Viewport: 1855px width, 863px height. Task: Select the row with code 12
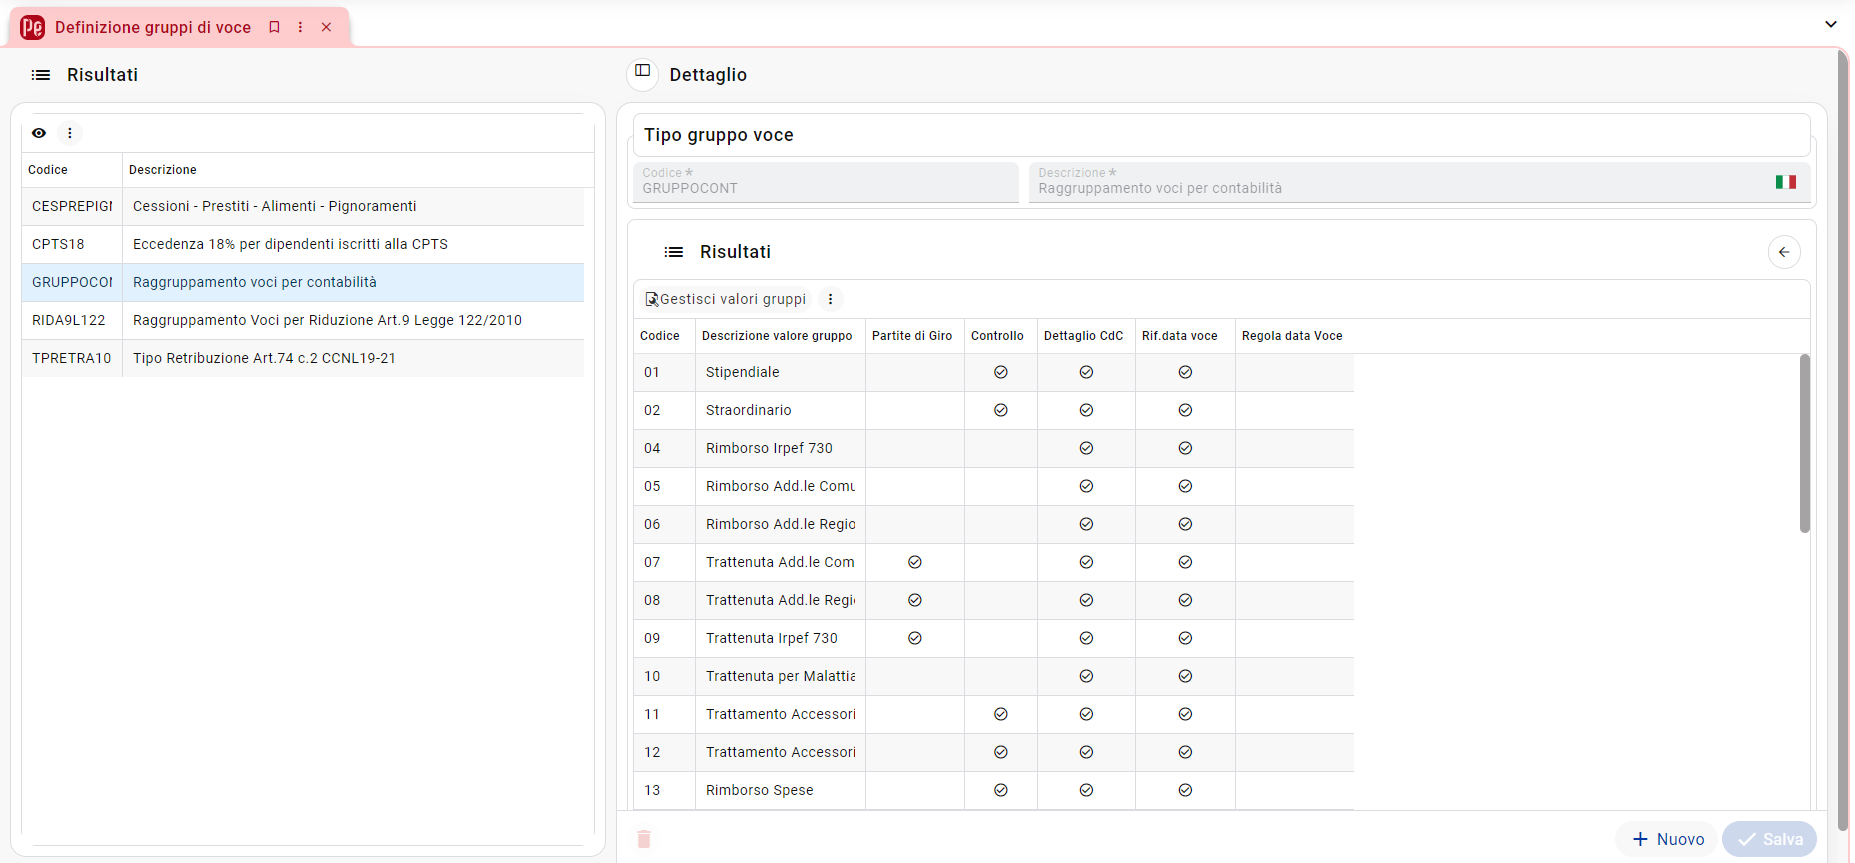click(x=994, y=752)
